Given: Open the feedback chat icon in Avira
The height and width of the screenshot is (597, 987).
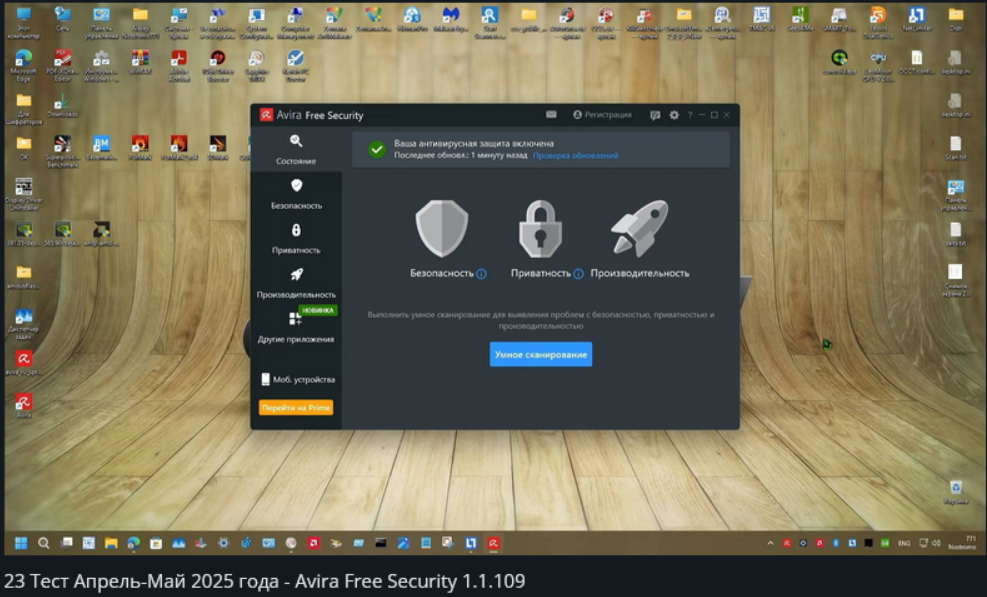Looking at the screenshot, I should (x=655, y=115).
